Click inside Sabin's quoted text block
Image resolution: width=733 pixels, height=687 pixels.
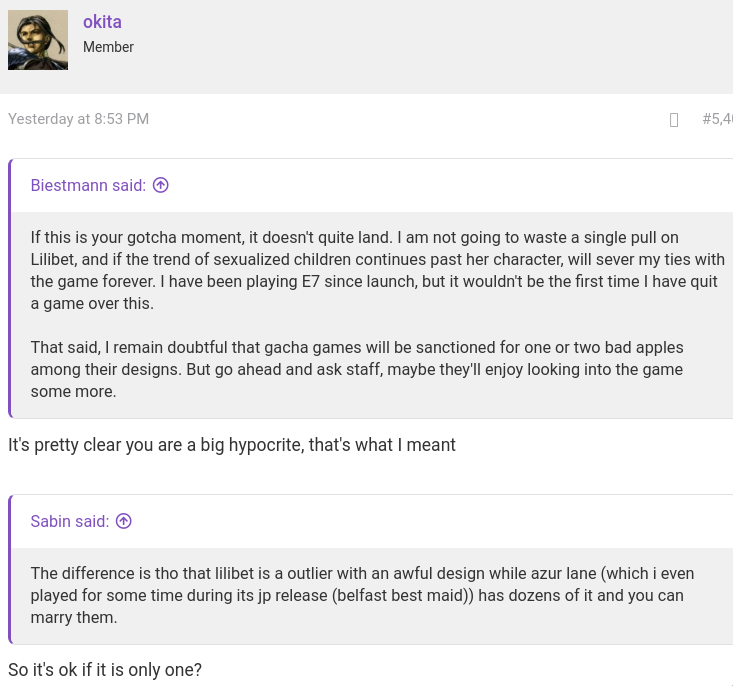(x=372, y=596)
